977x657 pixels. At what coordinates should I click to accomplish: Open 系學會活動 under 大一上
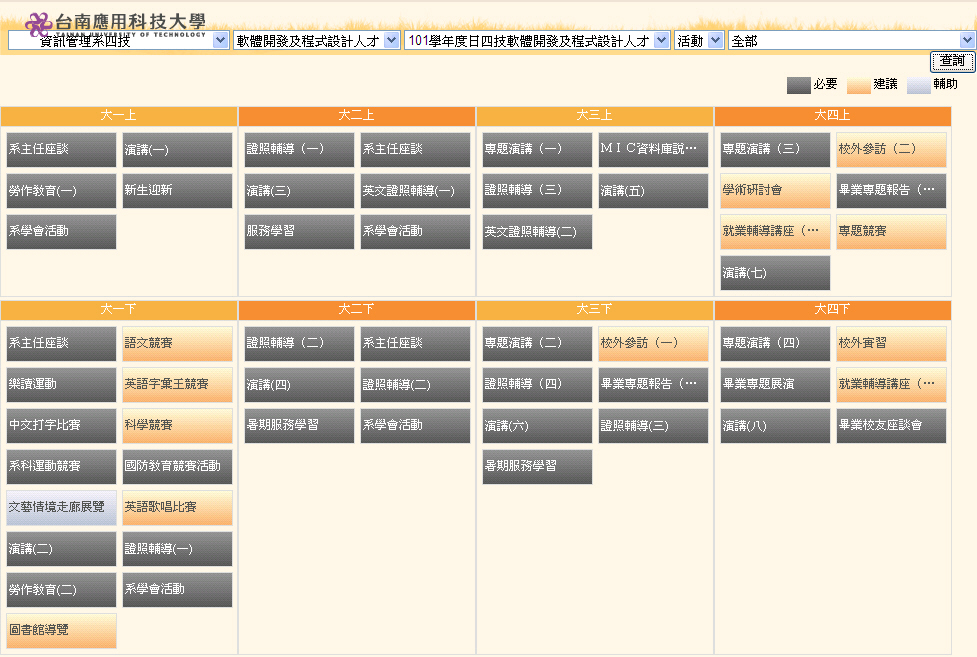pyautogui.click(x=61, y=232)
